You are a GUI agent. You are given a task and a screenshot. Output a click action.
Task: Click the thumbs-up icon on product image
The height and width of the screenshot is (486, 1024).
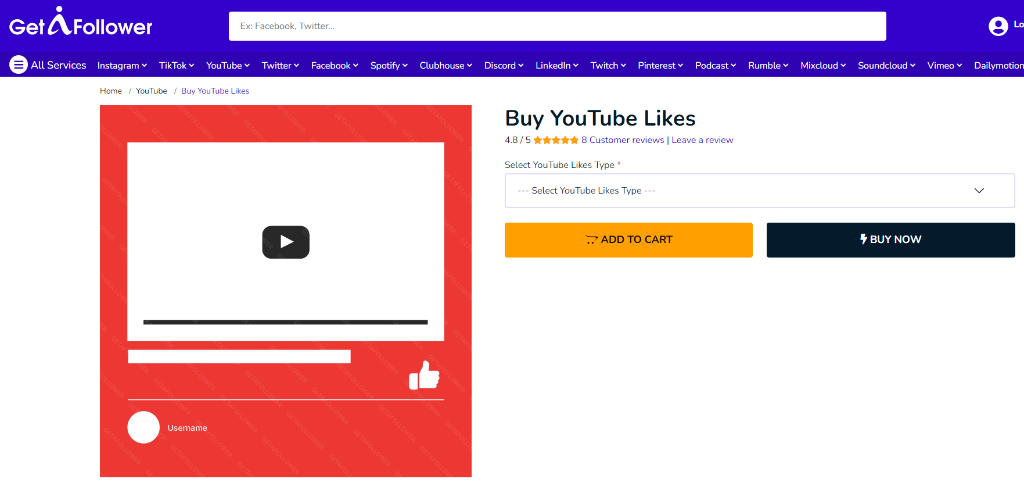click(x=424, y=376)
